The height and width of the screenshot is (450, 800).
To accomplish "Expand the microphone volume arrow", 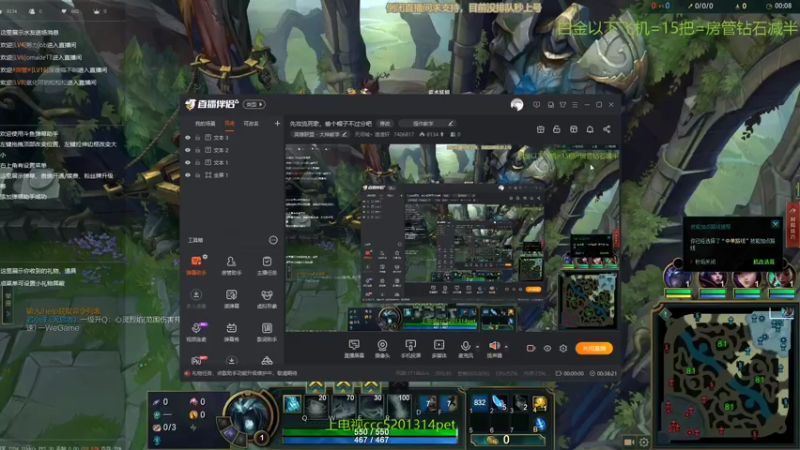I will pyautogui.click(x=478, y=347).
